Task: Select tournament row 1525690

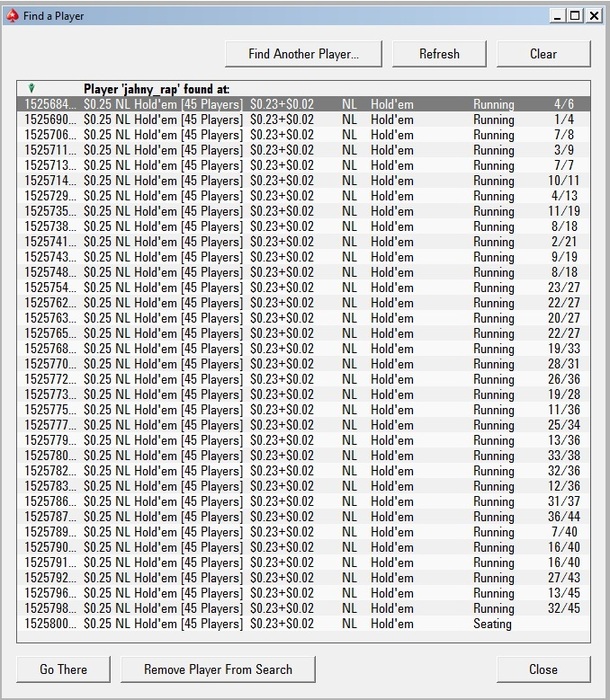Action: [x=304, y=119]
